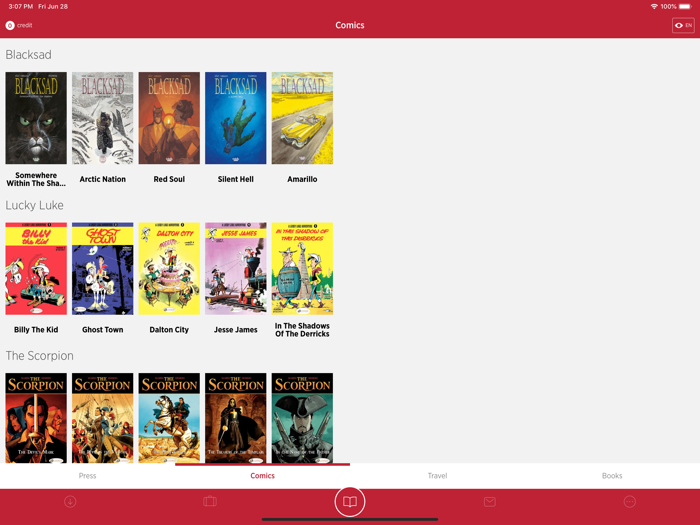The height and width of the screenshot is (525, 700).
Task: Click the 'Amarillo' title text
Action: point(302,179)
